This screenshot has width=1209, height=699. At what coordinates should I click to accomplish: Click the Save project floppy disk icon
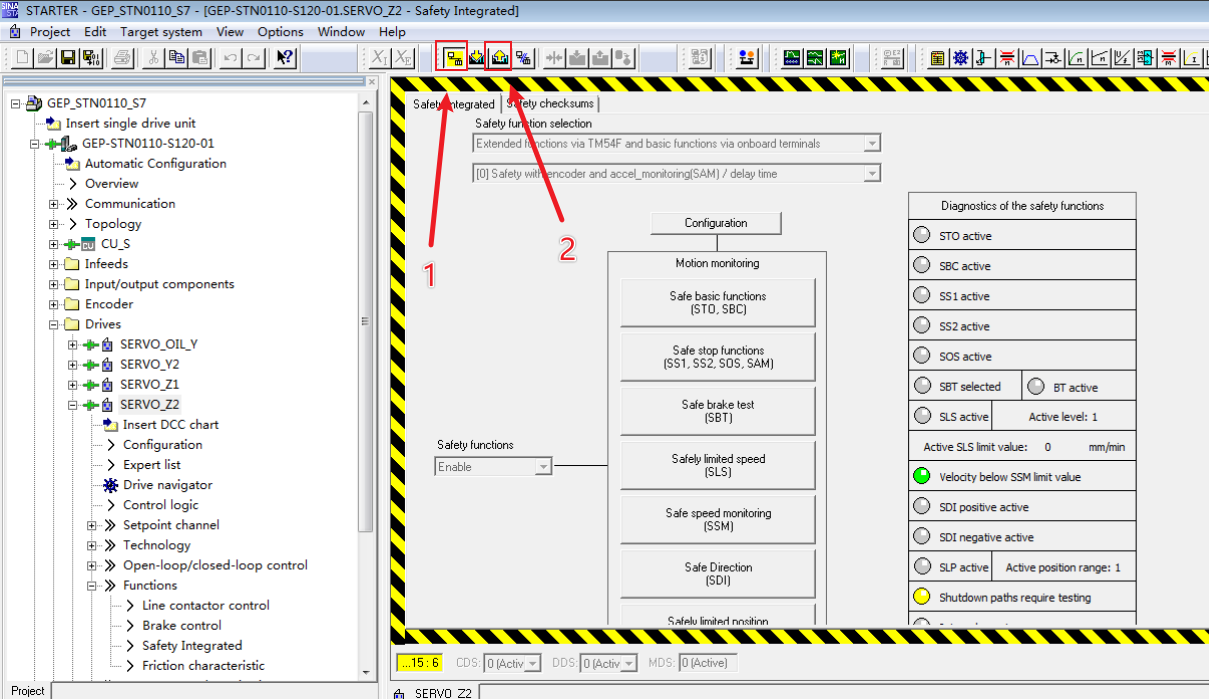[x=68, y=58]
